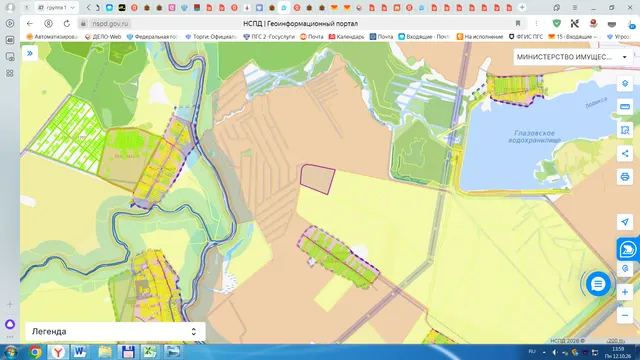Open the blue chat bubble widget
This screenshot has height=360, width=640.
[598, 284]
